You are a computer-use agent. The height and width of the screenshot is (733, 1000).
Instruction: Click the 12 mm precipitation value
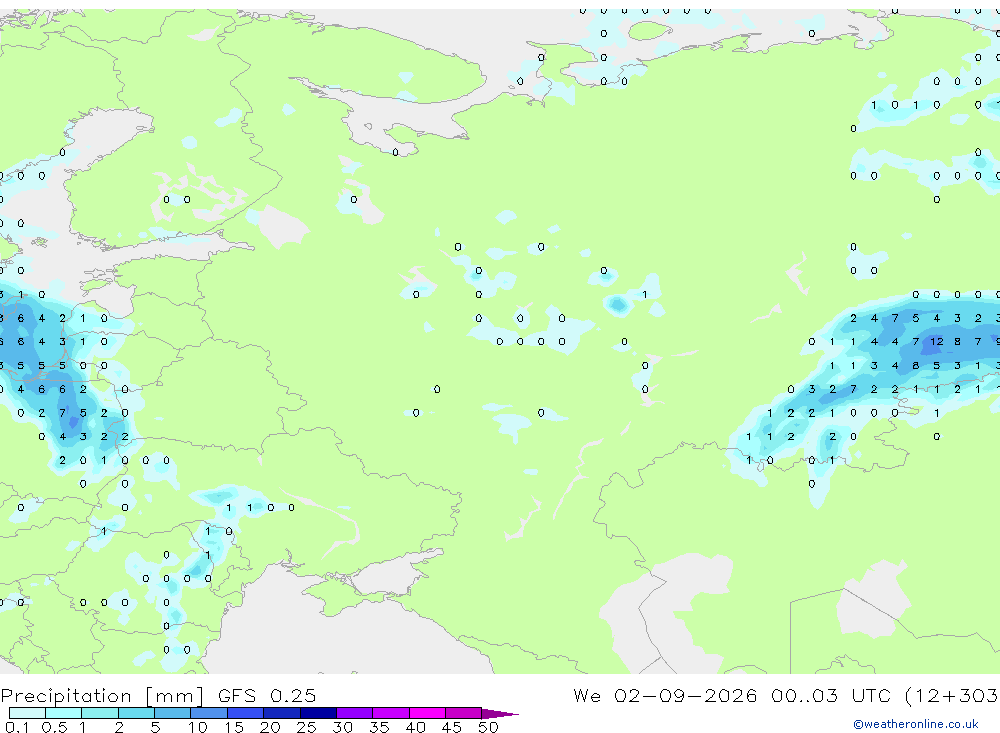click(x=936, y=342)
